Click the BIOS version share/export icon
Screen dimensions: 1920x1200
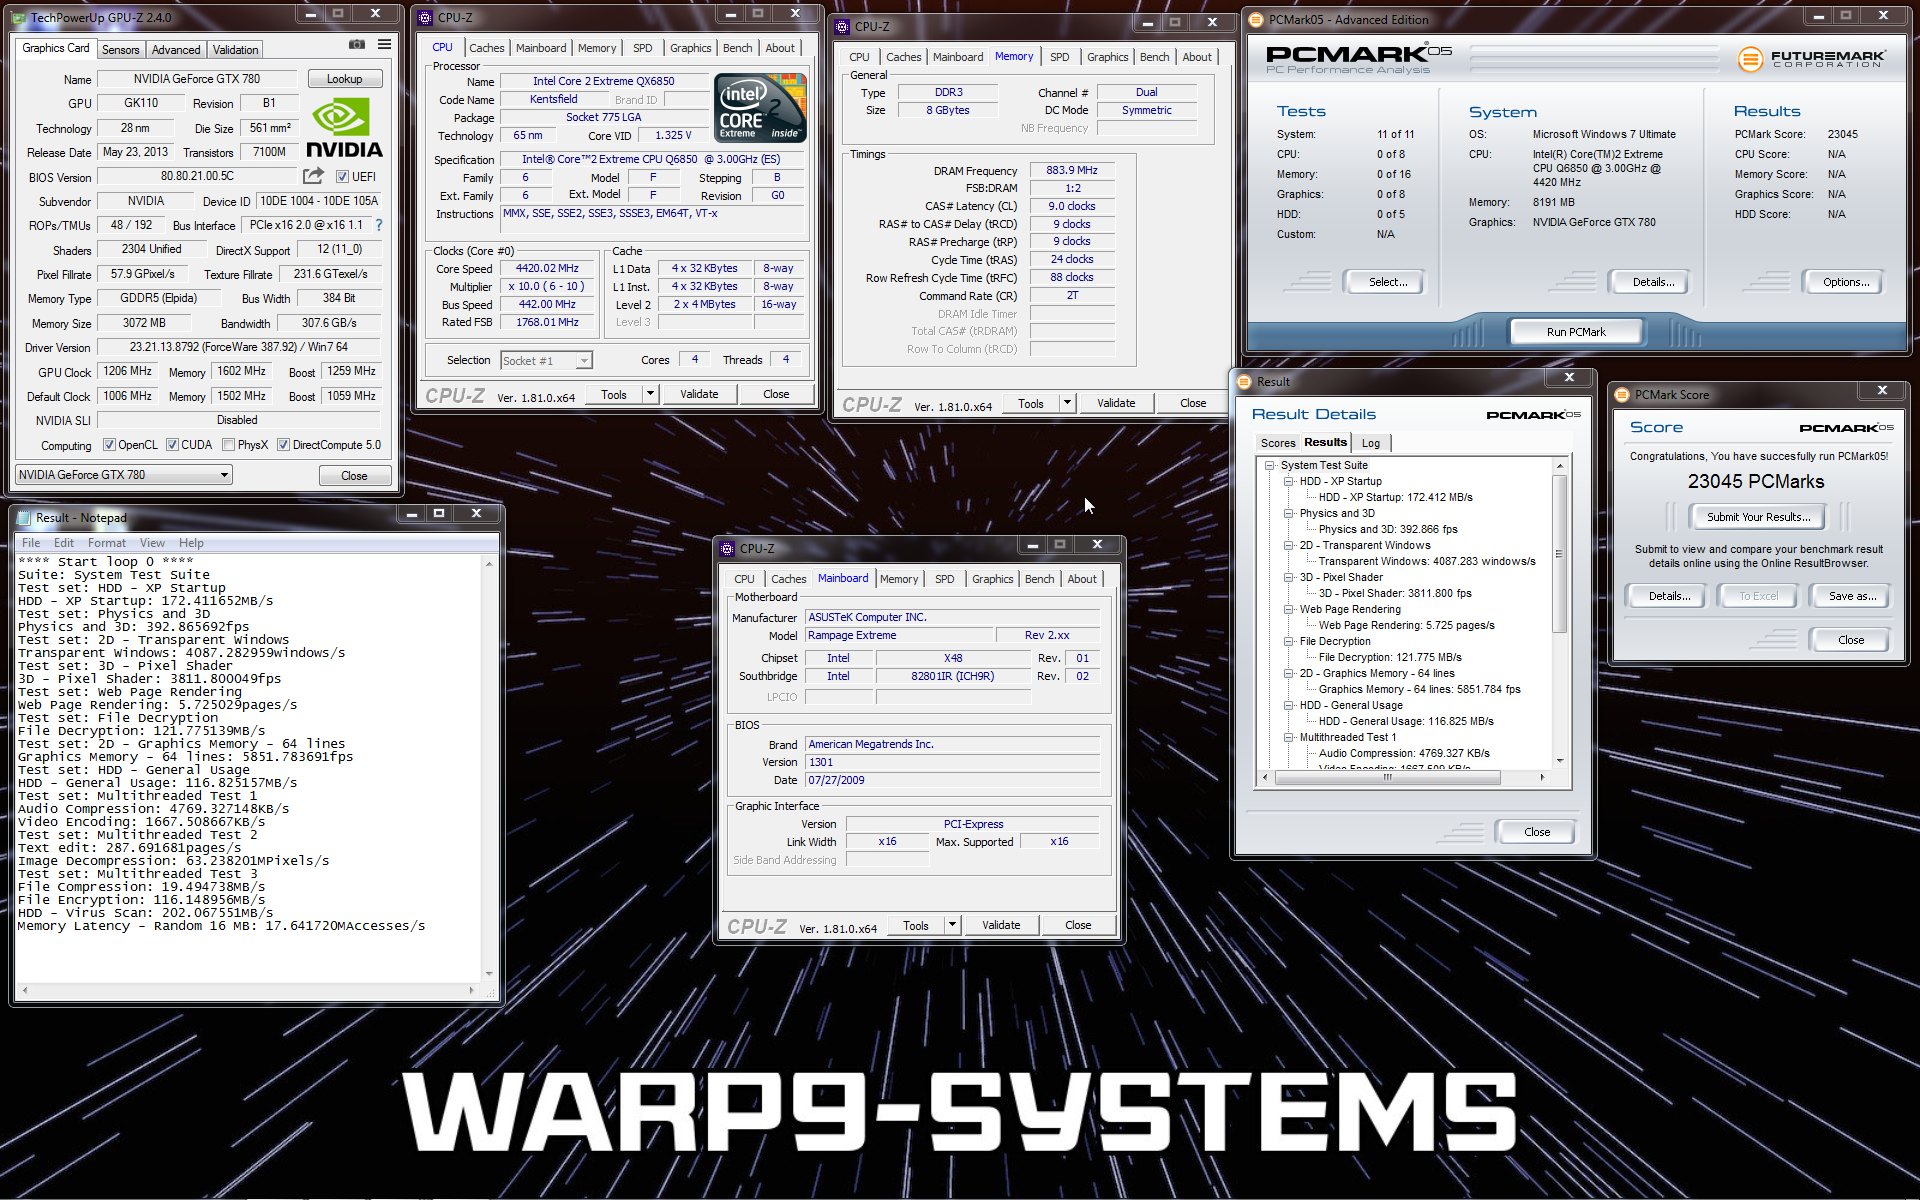coord(313,176)
